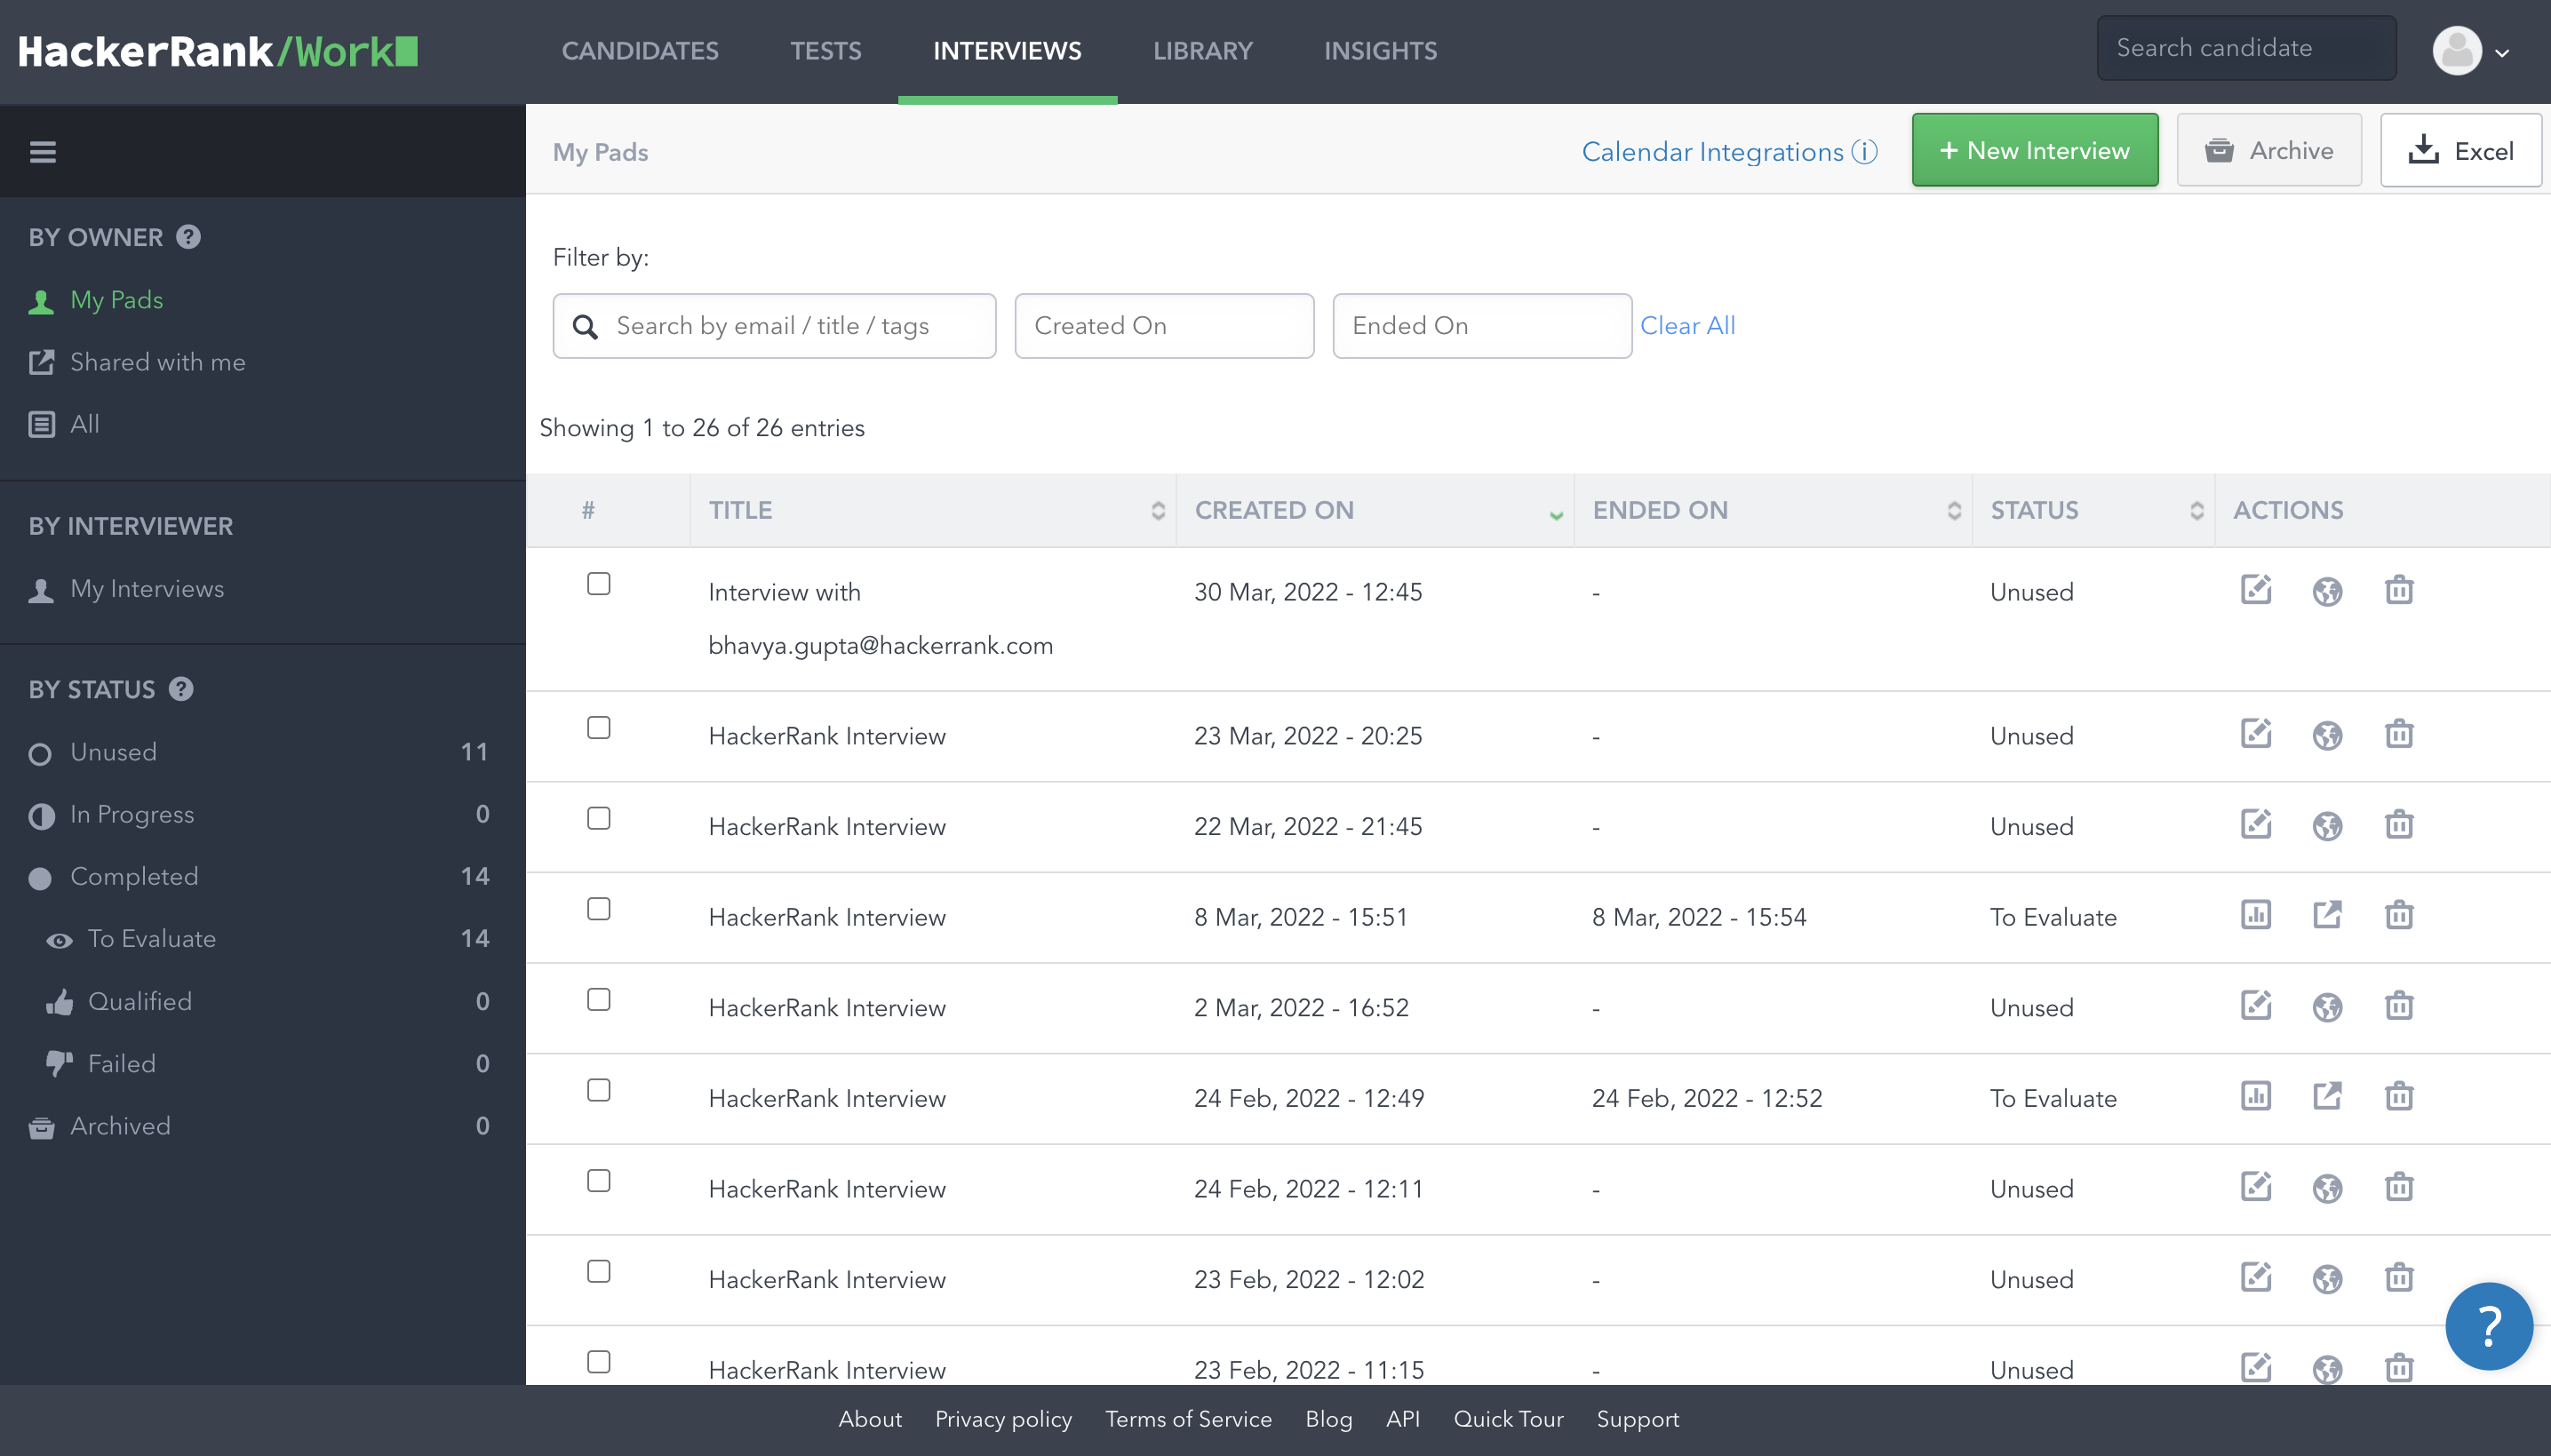Viewport: 2551px width, 1456px height.
Task: Click share icon for 24 Feb 12:49 interview
Action: (x=2327, y=1096)
